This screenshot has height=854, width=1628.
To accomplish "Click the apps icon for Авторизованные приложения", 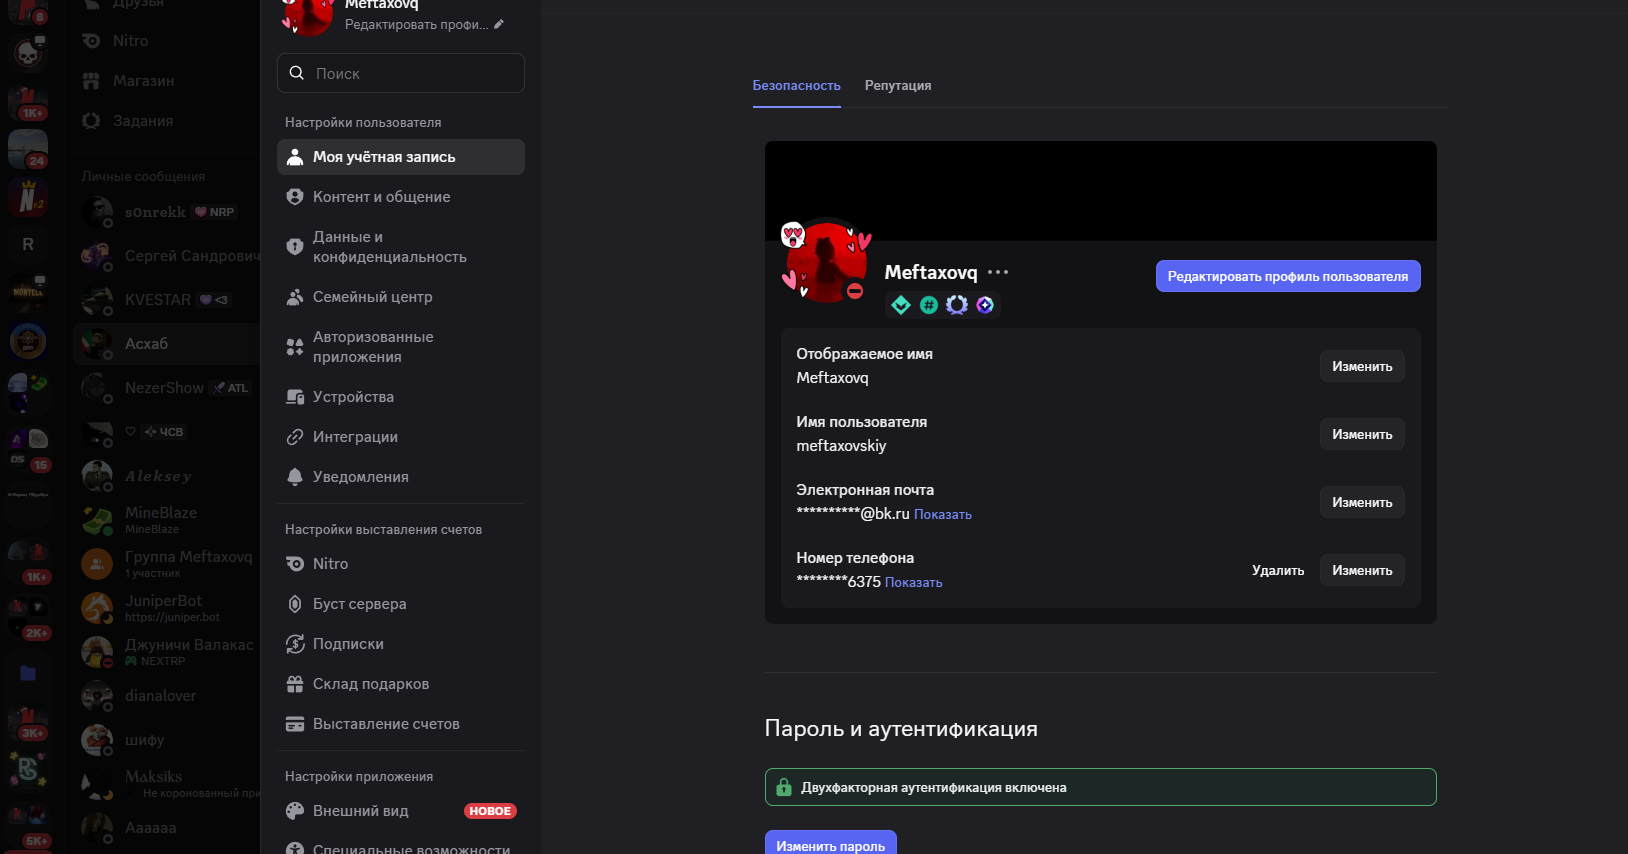I will [x=295, y=347].
